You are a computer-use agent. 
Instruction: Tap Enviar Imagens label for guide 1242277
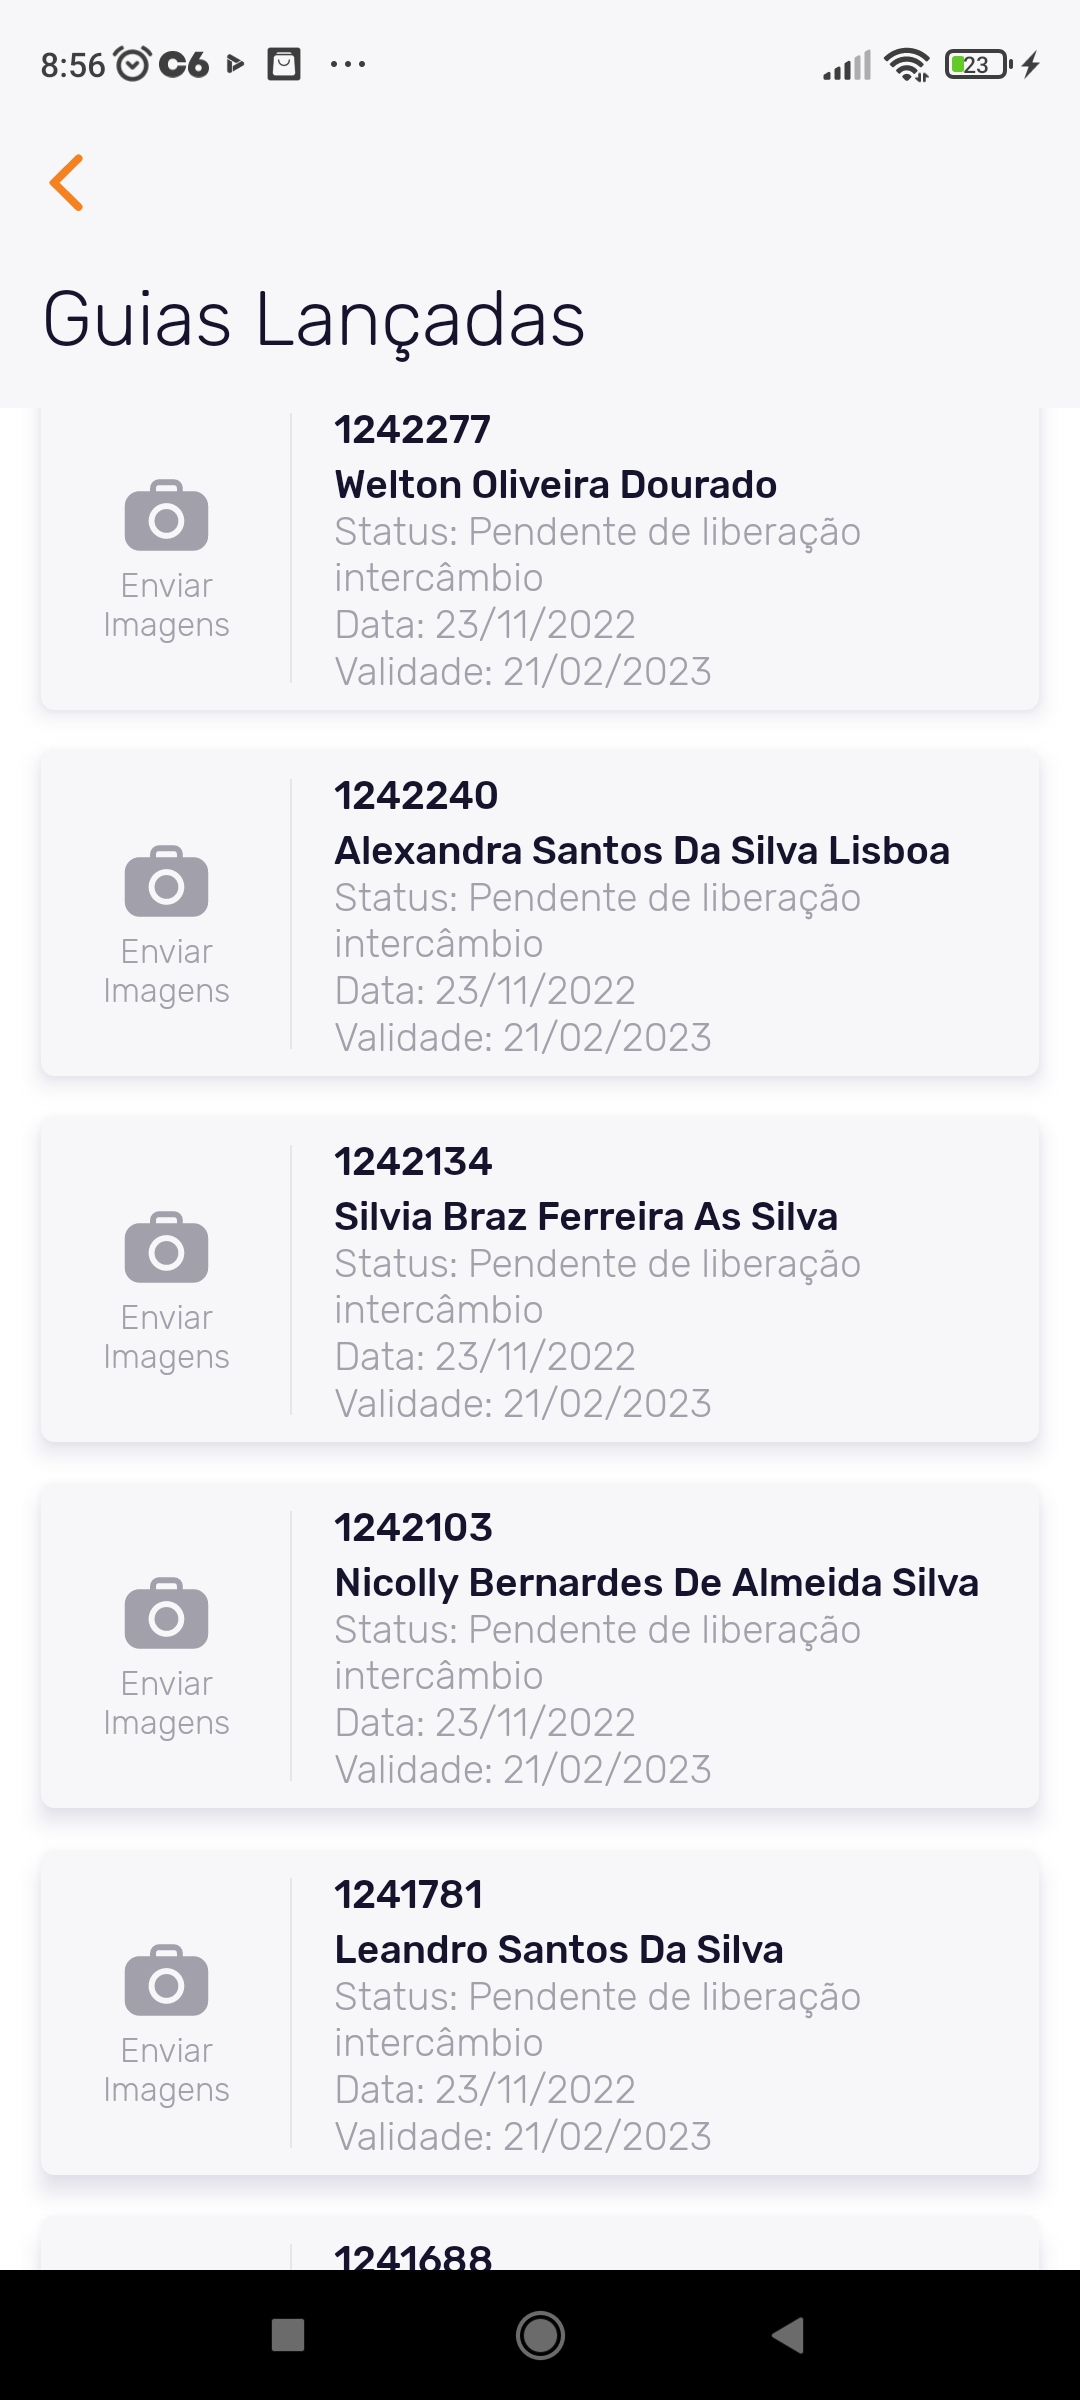coord(166,605)
